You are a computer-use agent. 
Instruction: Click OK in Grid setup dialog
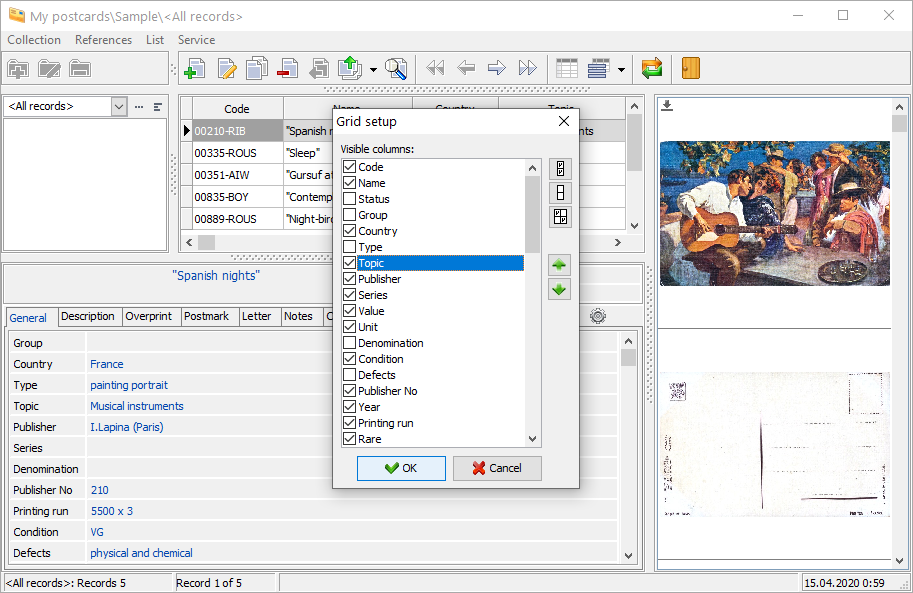point(401,468)
